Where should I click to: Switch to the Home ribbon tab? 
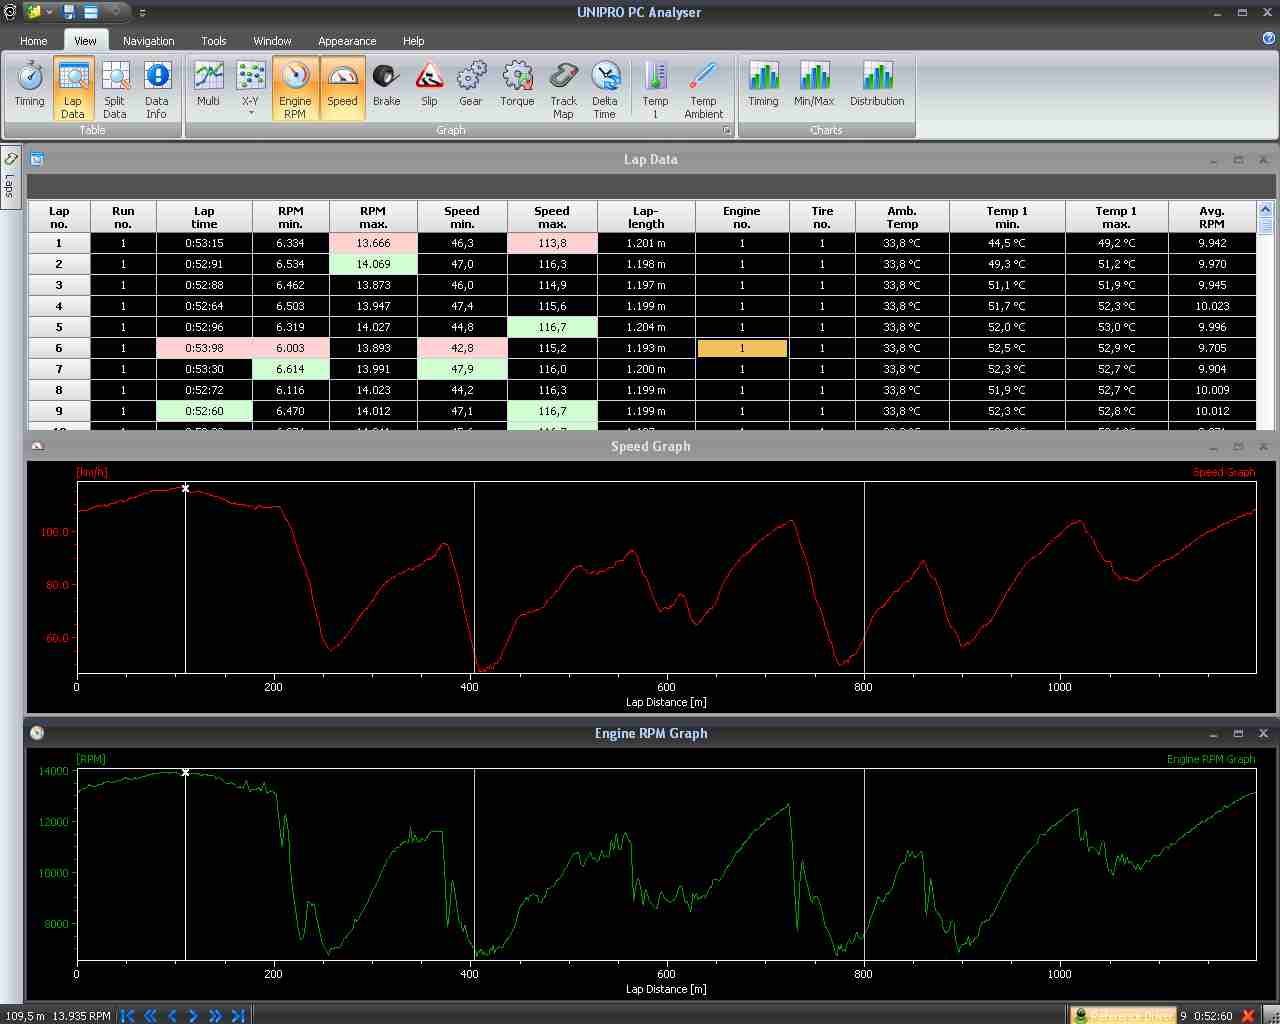pos(34,41)
